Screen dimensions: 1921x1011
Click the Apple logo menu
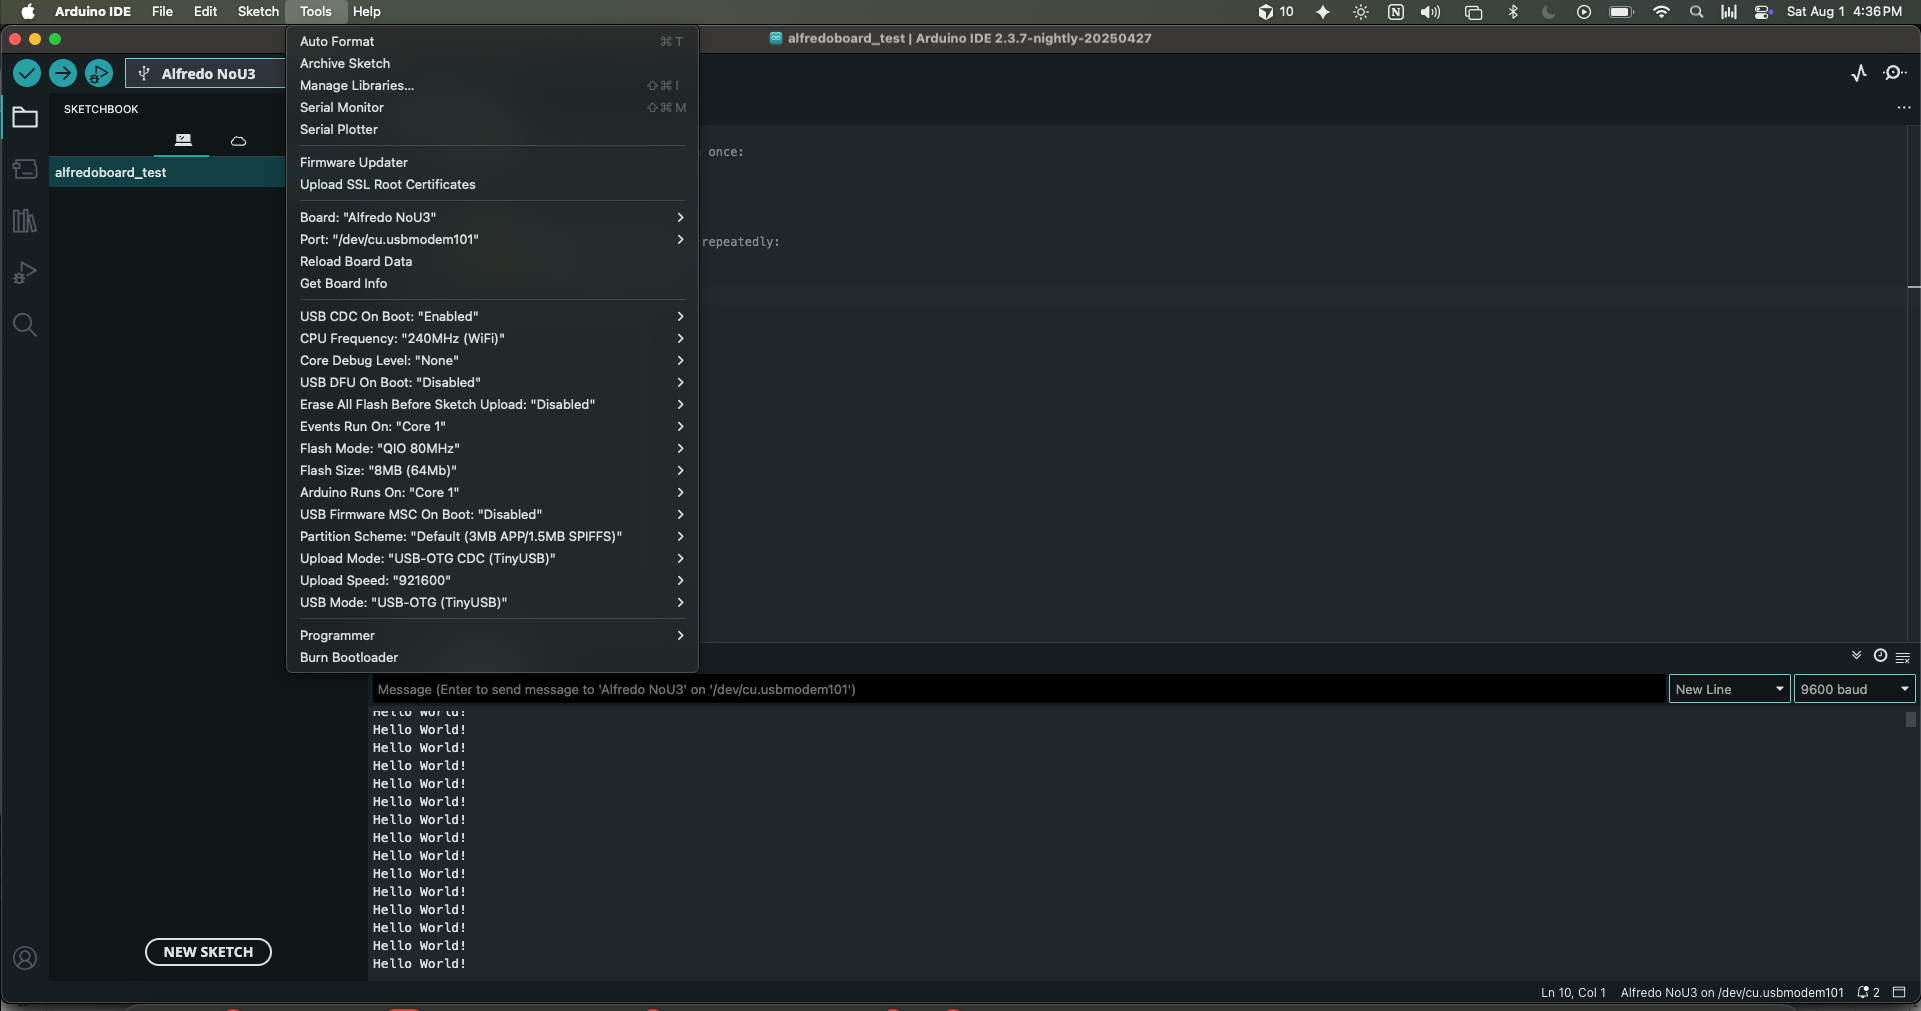27,12
